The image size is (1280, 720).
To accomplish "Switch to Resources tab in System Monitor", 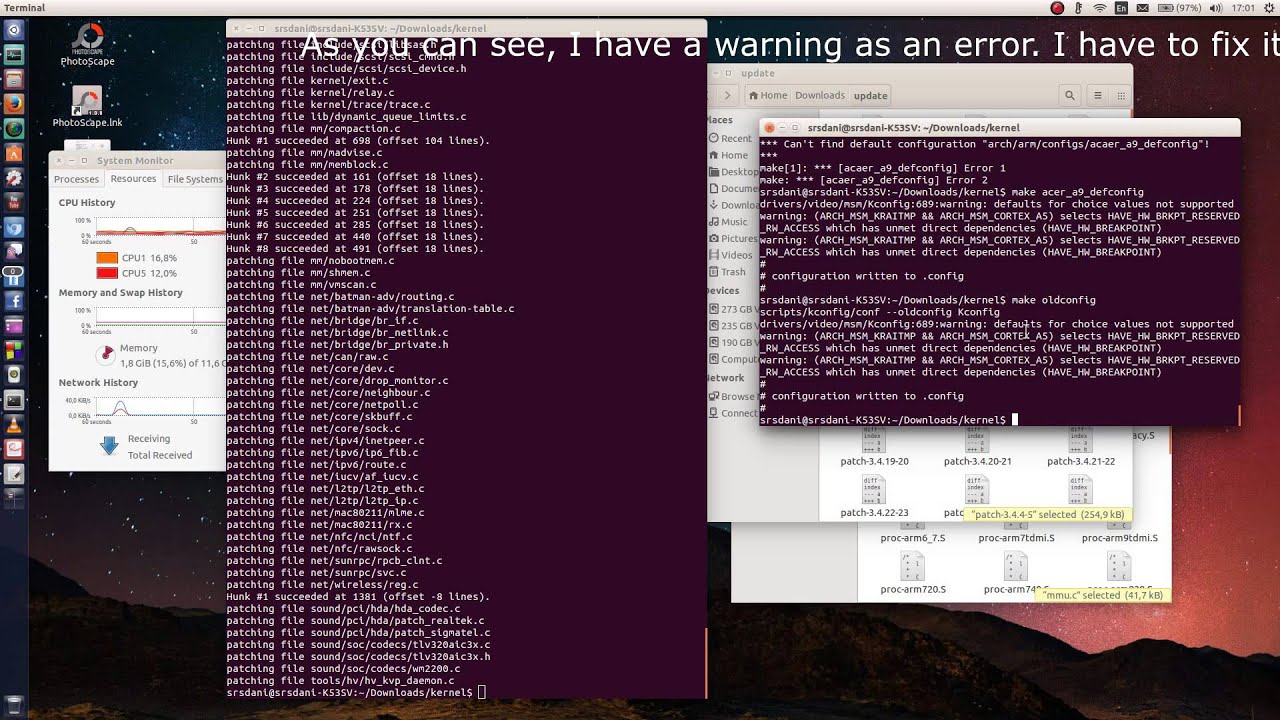I will click(x=133, y=179).
